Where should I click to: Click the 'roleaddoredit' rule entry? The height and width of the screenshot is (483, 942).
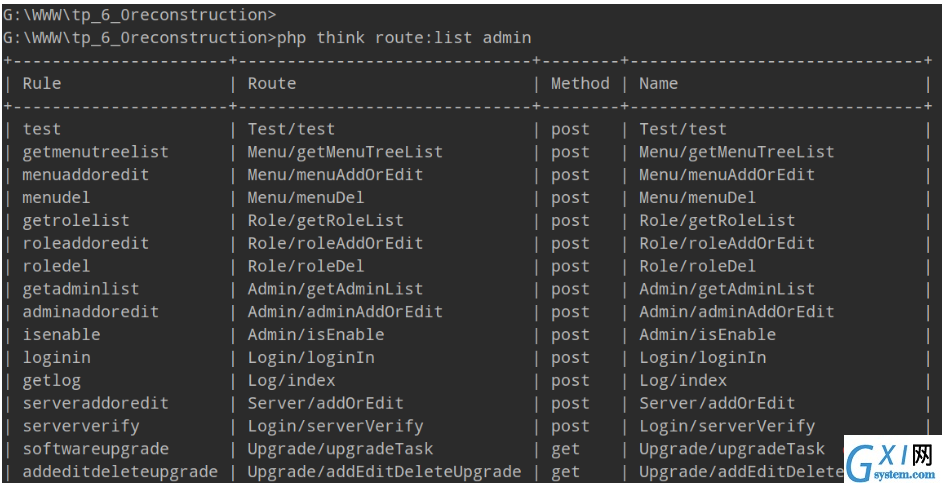tap(85, 243)
